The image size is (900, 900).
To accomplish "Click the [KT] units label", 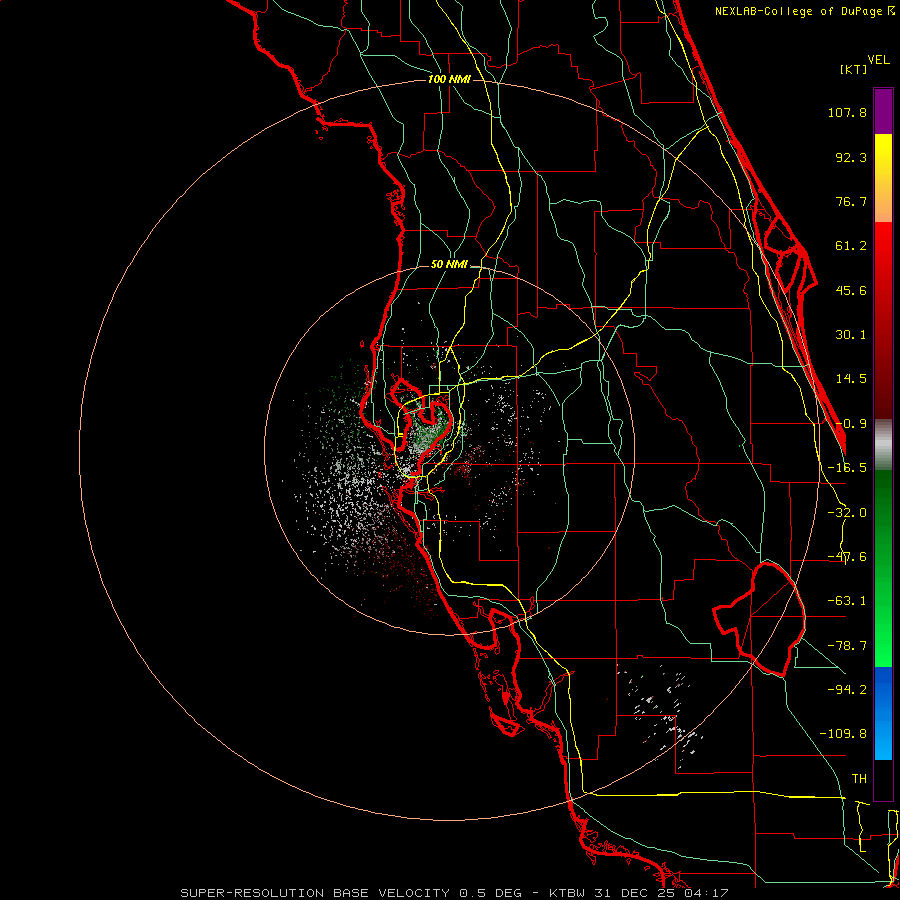I will click(853, 69).
